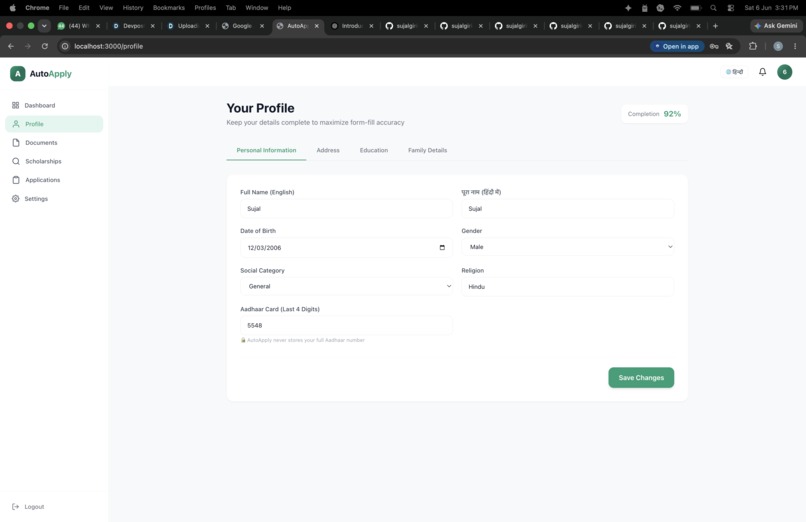The width and height of the screenshot is (806, 522).
Task: Click the Religion input field
Action: pyautogui.click(x=567, y=287)
